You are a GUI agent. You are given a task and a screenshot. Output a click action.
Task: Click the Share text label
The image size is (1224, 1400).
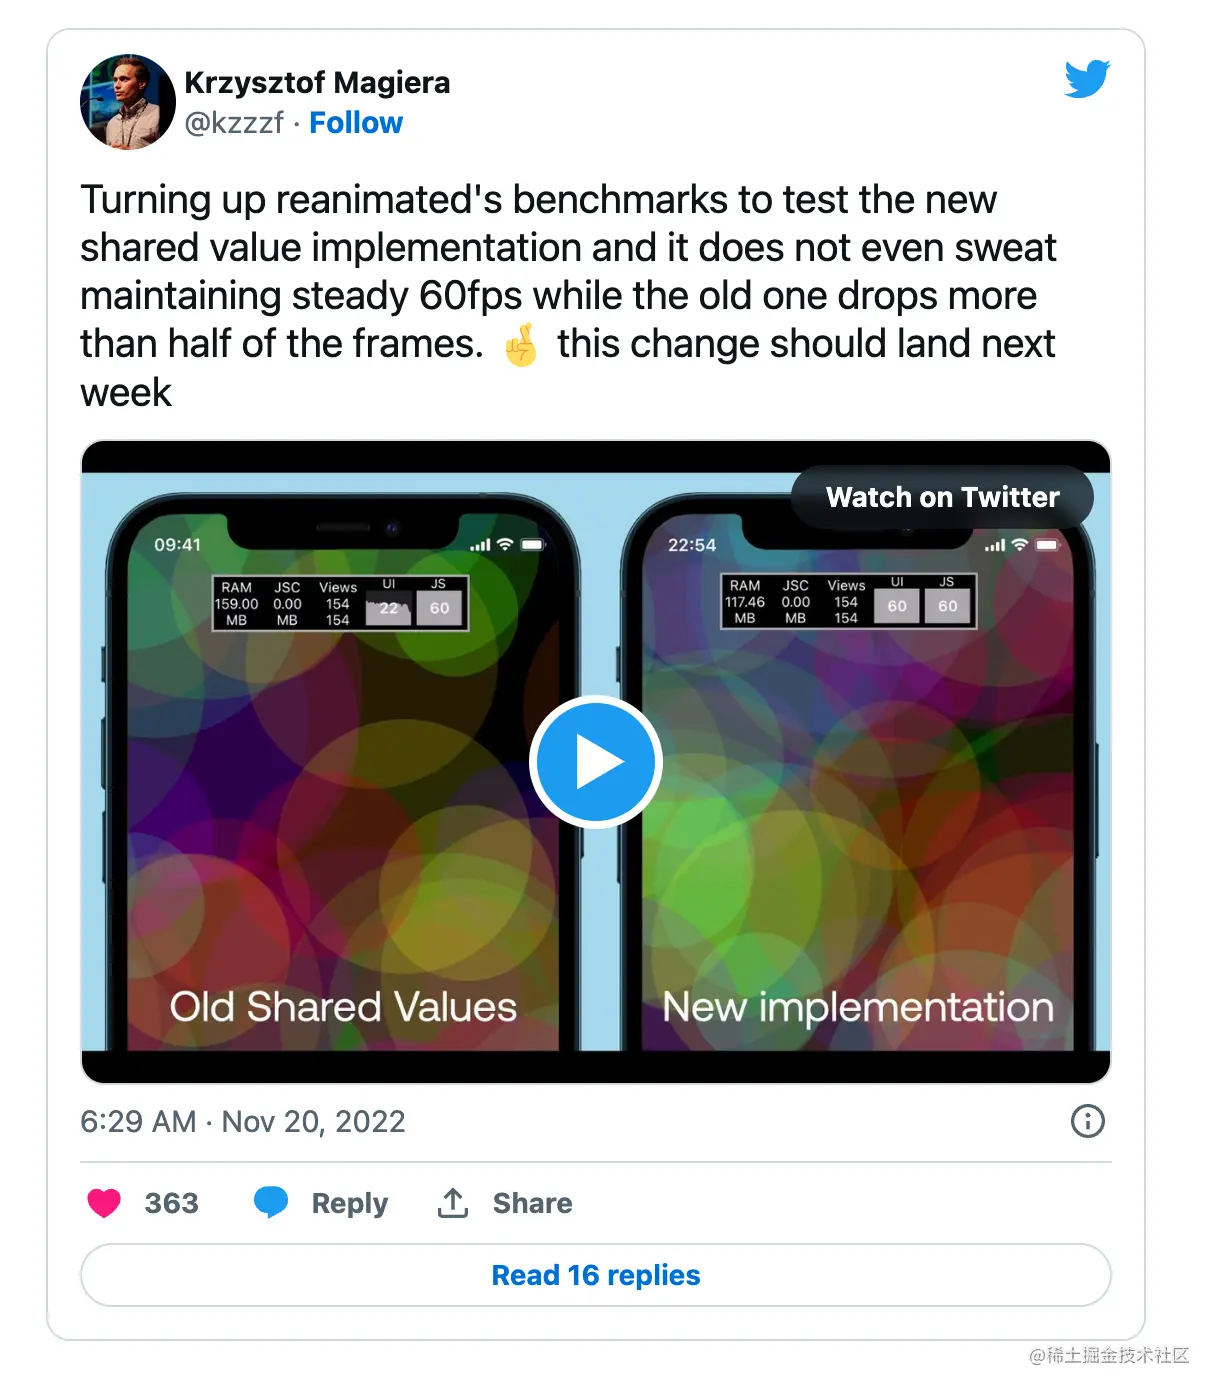pyautogui.click(x=533, y=1203)
